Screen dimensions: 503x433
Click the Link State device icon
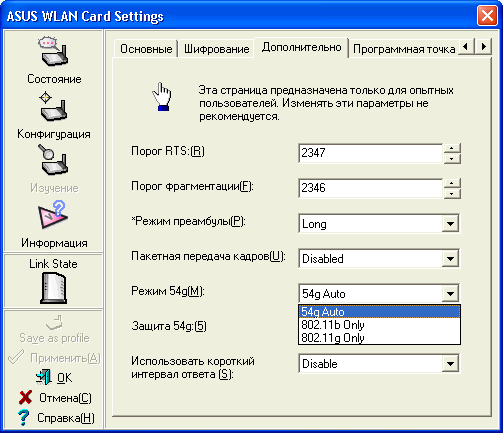[x=53, y=288]
